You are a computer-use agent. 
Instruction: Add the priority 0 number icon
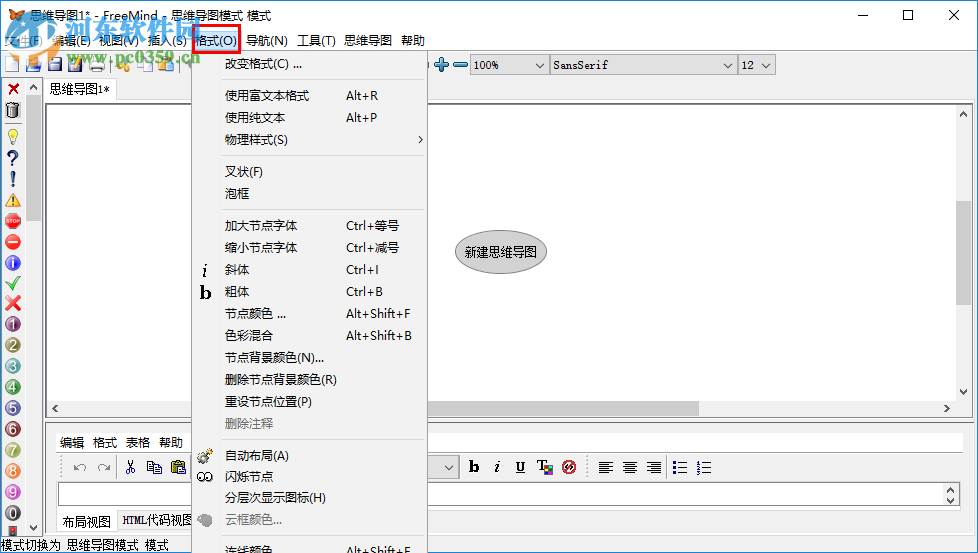[13, 512]
